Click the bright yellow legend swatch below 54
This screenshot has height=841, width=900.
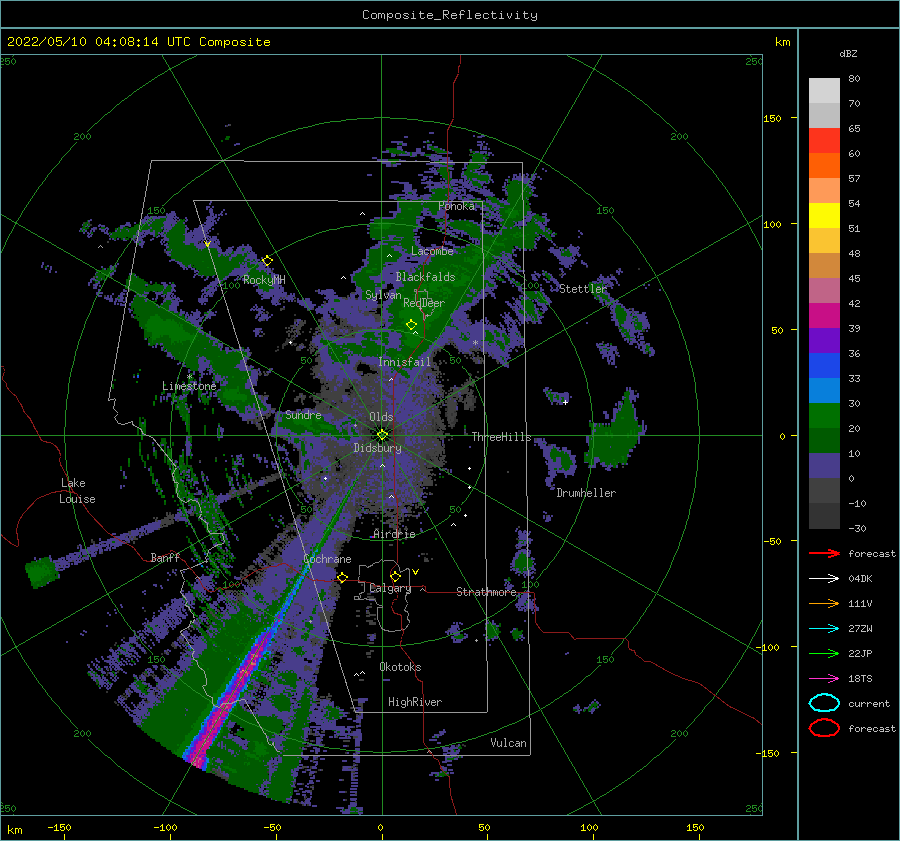point(824,215)
